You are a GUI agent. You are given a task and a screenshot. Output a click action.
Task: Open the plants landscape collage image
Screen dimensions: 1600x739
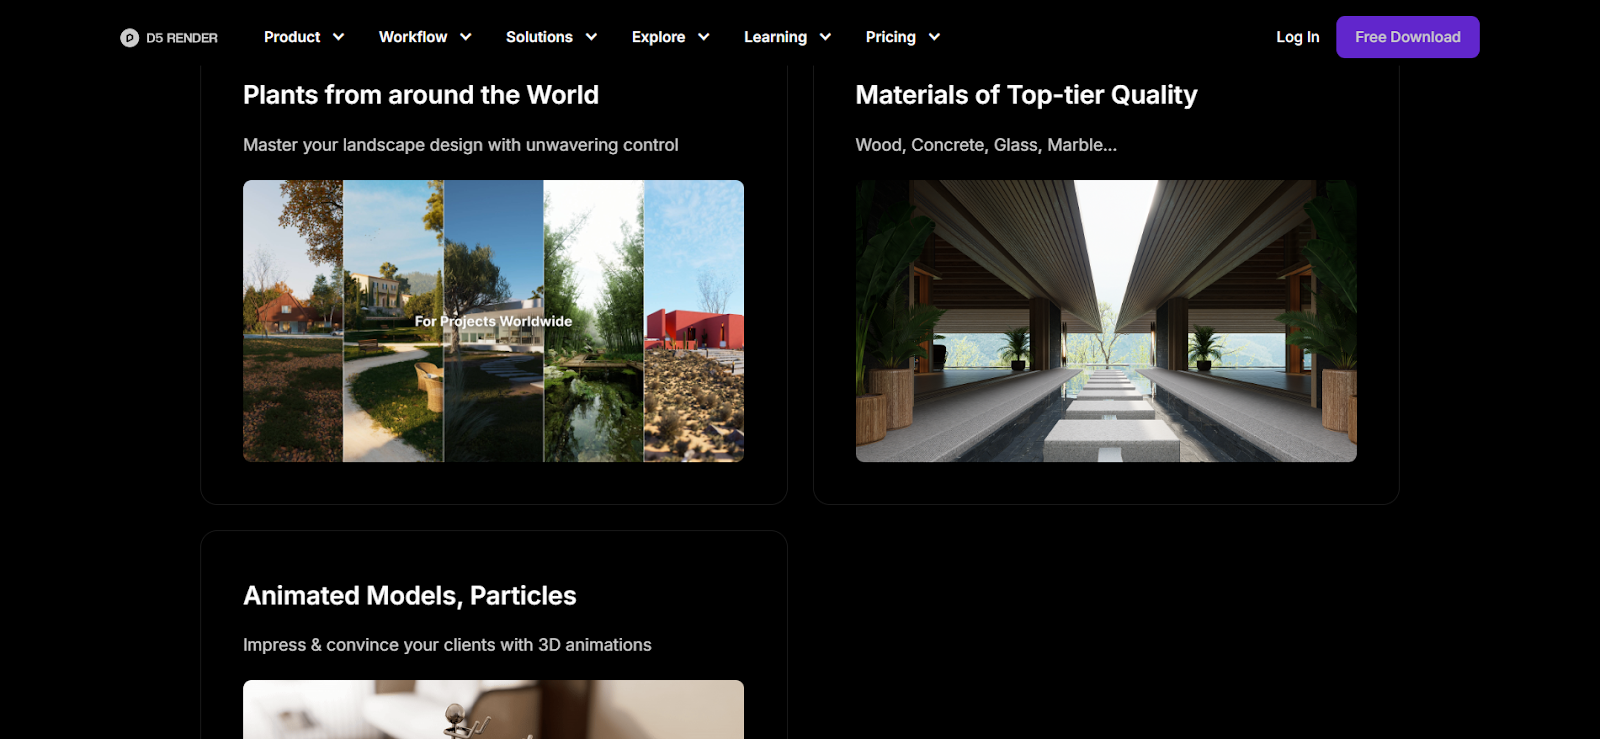pyautogui.click(x=493, y=320)
